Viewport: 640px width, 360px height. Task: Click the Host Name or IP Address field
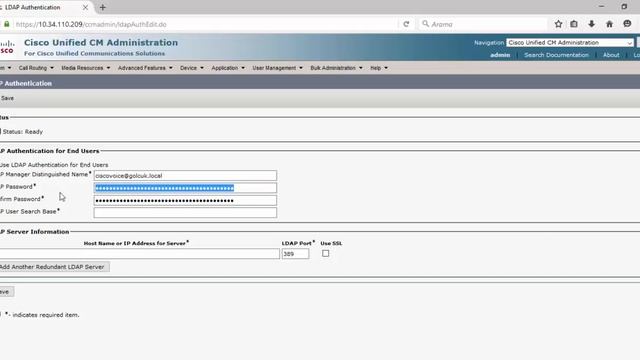coord(140,254)
